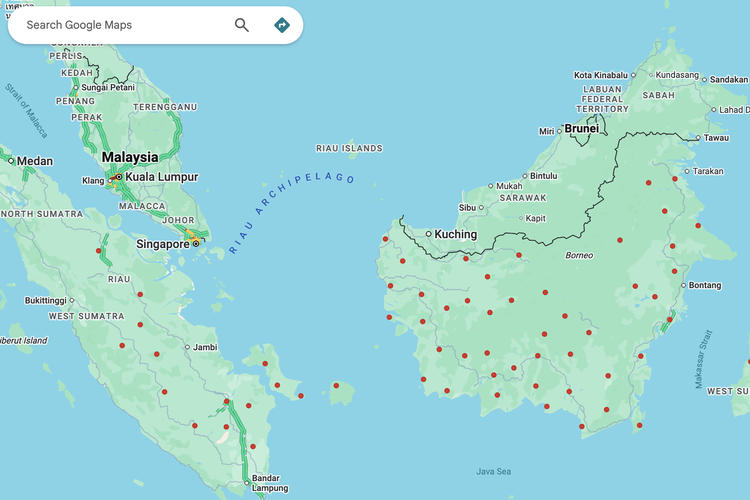Click the Kapit town marker

pyautogui.click(x=521, y=218)
